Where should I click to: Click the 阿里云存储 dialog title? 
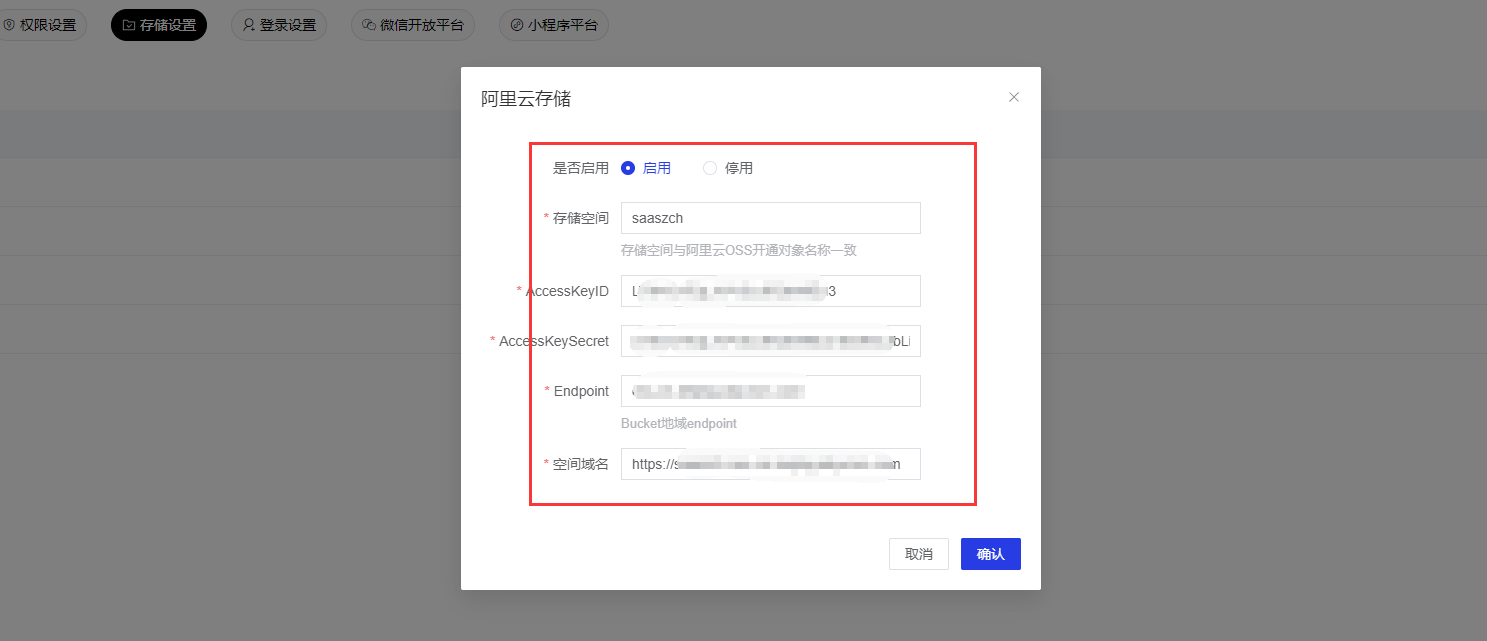526,98
